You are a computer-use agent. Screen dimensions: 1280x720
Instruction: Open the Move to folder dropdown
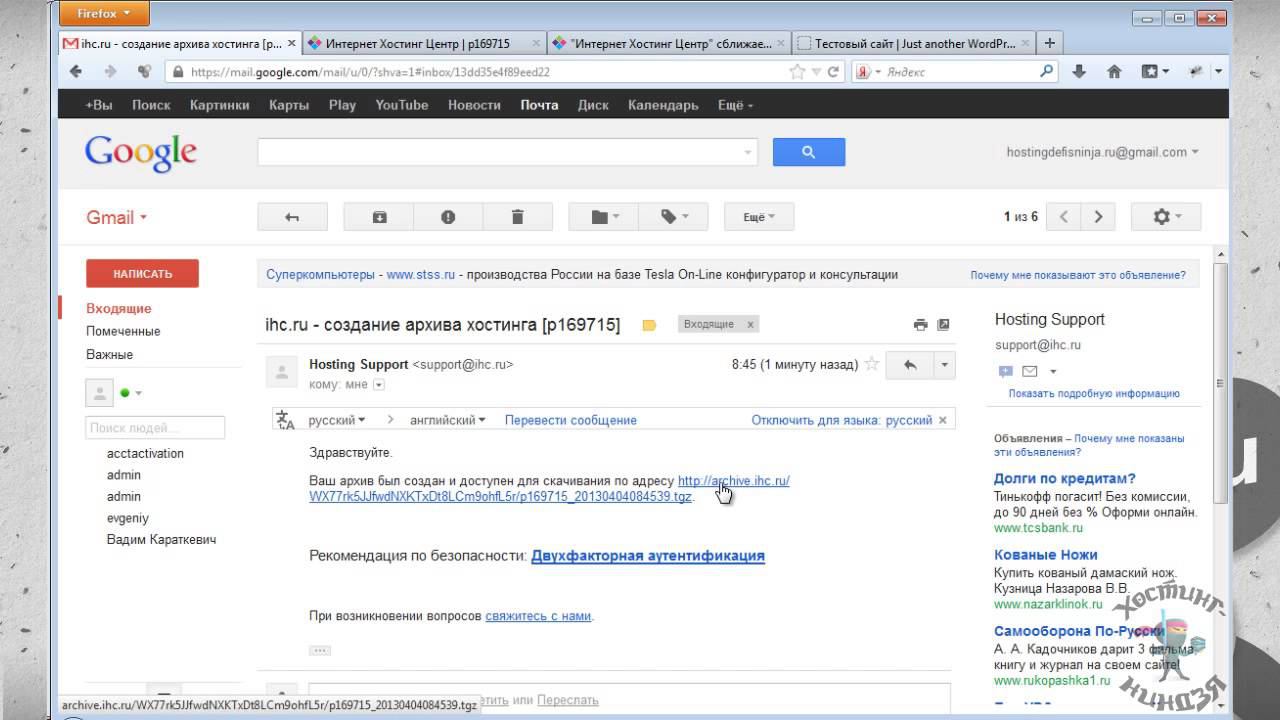coord(603,217)
